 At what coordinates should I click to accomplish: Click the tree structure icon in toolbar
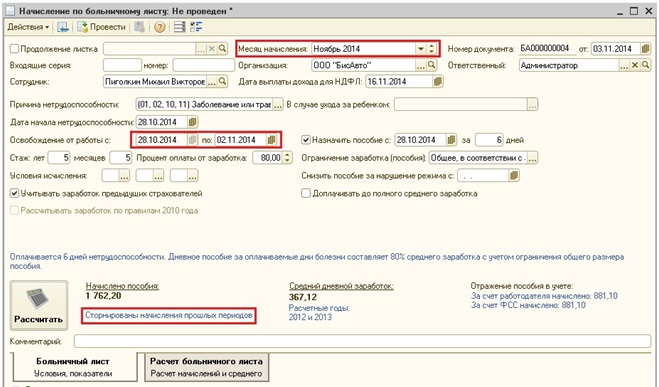pyautogui.click(x=196, y=27)
